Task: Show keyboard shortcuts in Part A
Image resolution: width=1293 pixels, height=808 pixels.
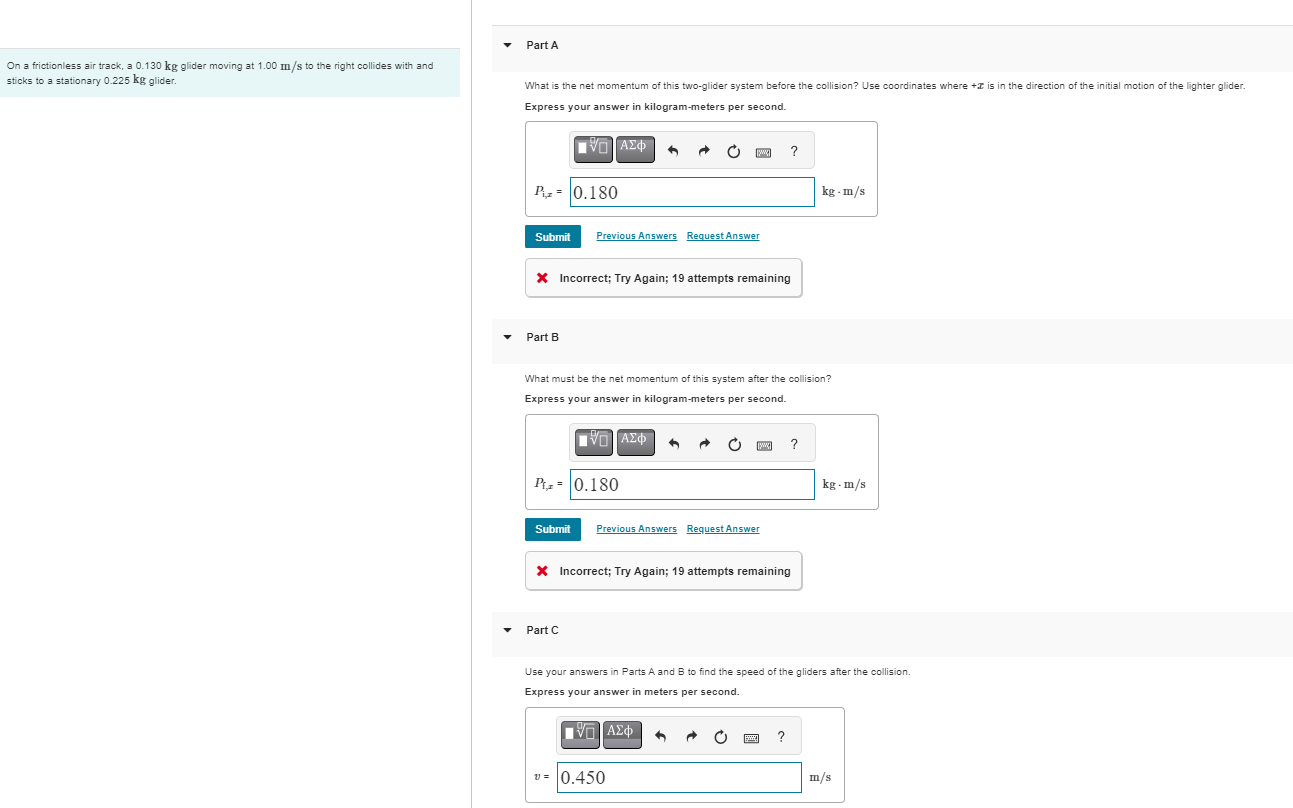Action: click(x=763, y=152)
